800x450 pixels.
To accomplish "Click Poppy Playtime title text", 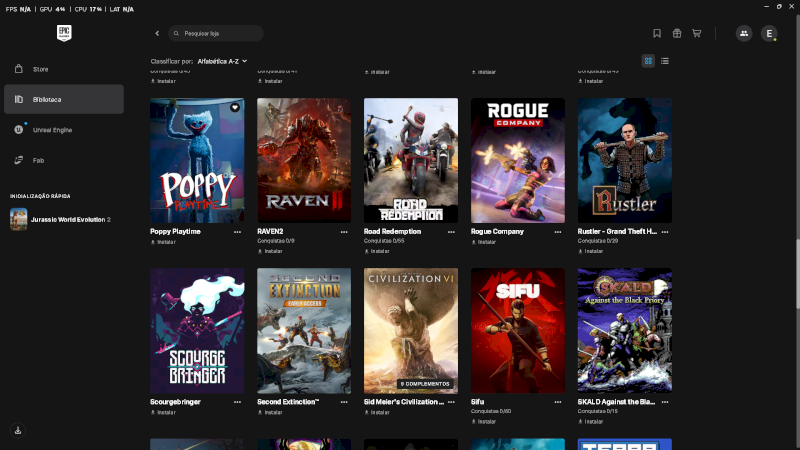I will 175,232.
